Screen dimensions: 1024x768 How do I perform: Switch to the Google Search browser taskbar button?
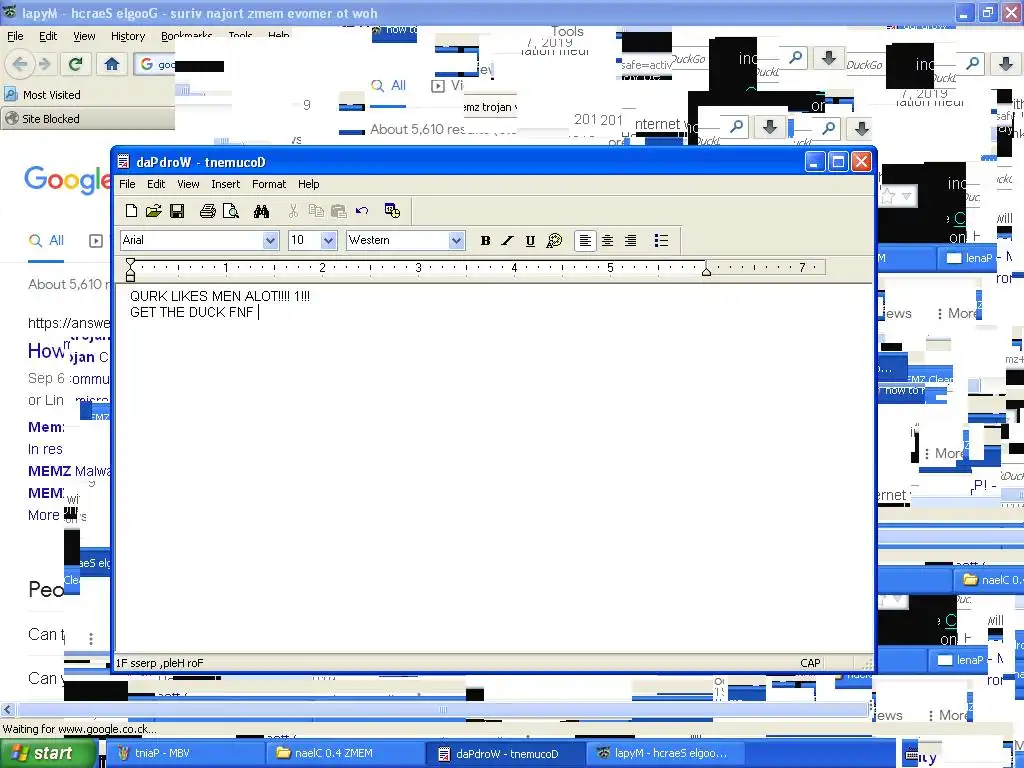tap(667, 754)
